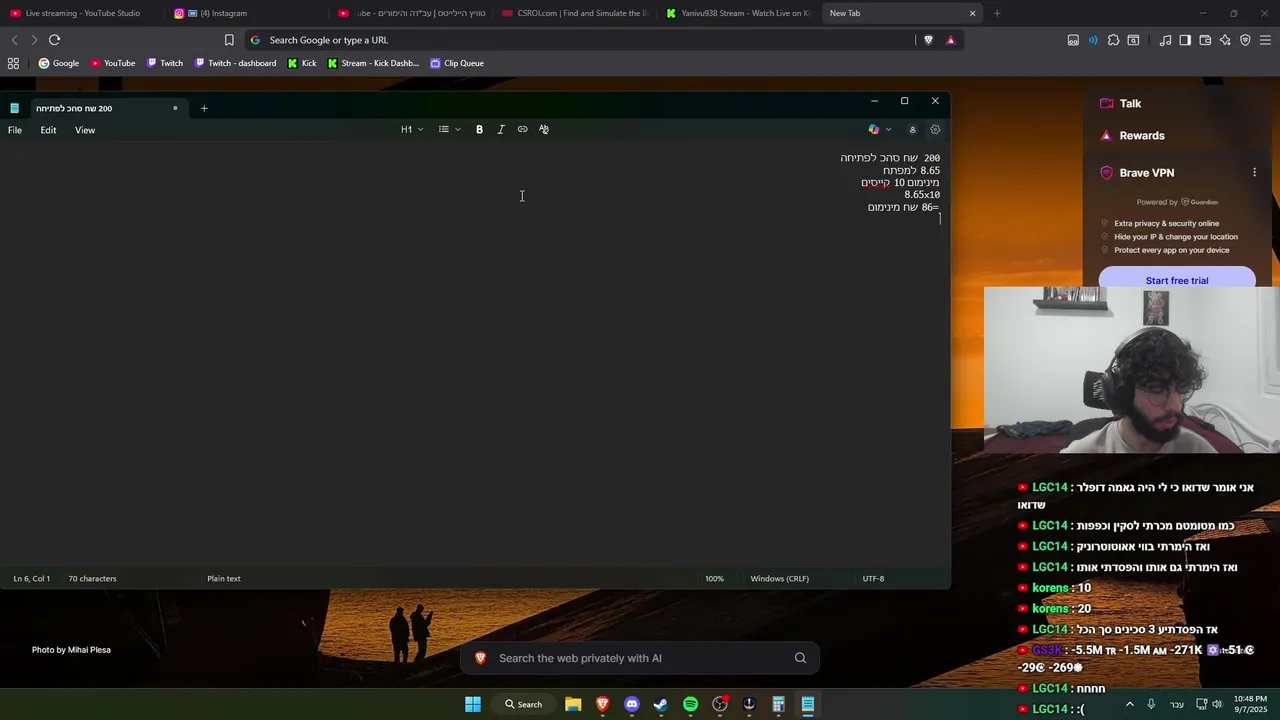Open H1 heading style dropdown

pos(412,129)
